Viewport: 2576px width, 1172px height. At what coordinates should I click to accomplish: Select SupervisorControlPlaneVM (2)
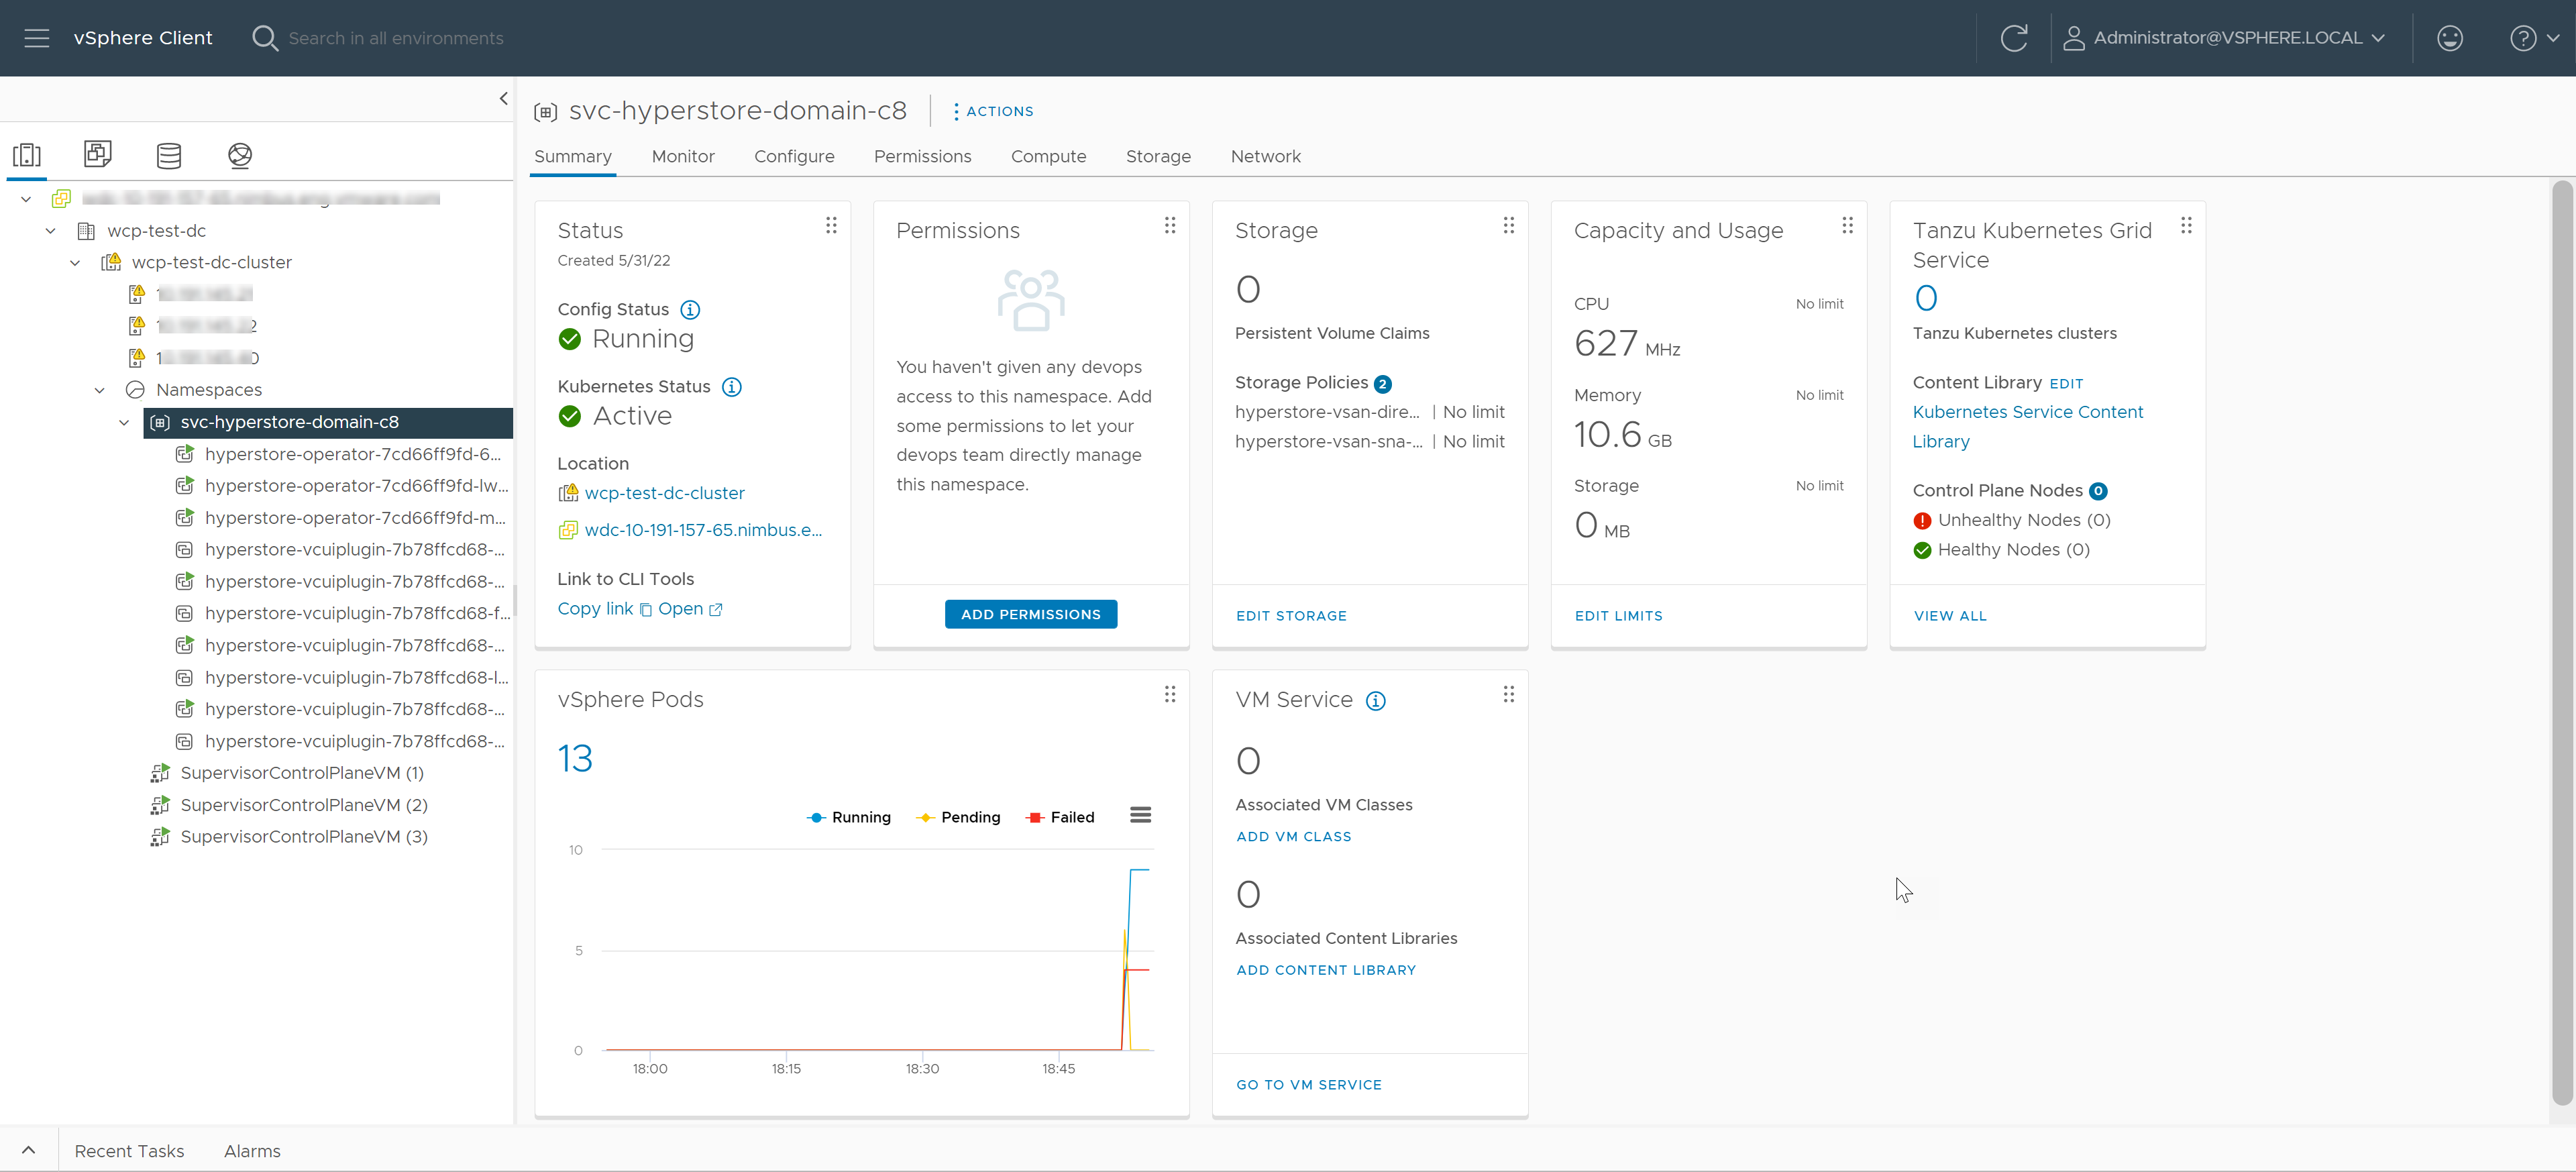304,805
